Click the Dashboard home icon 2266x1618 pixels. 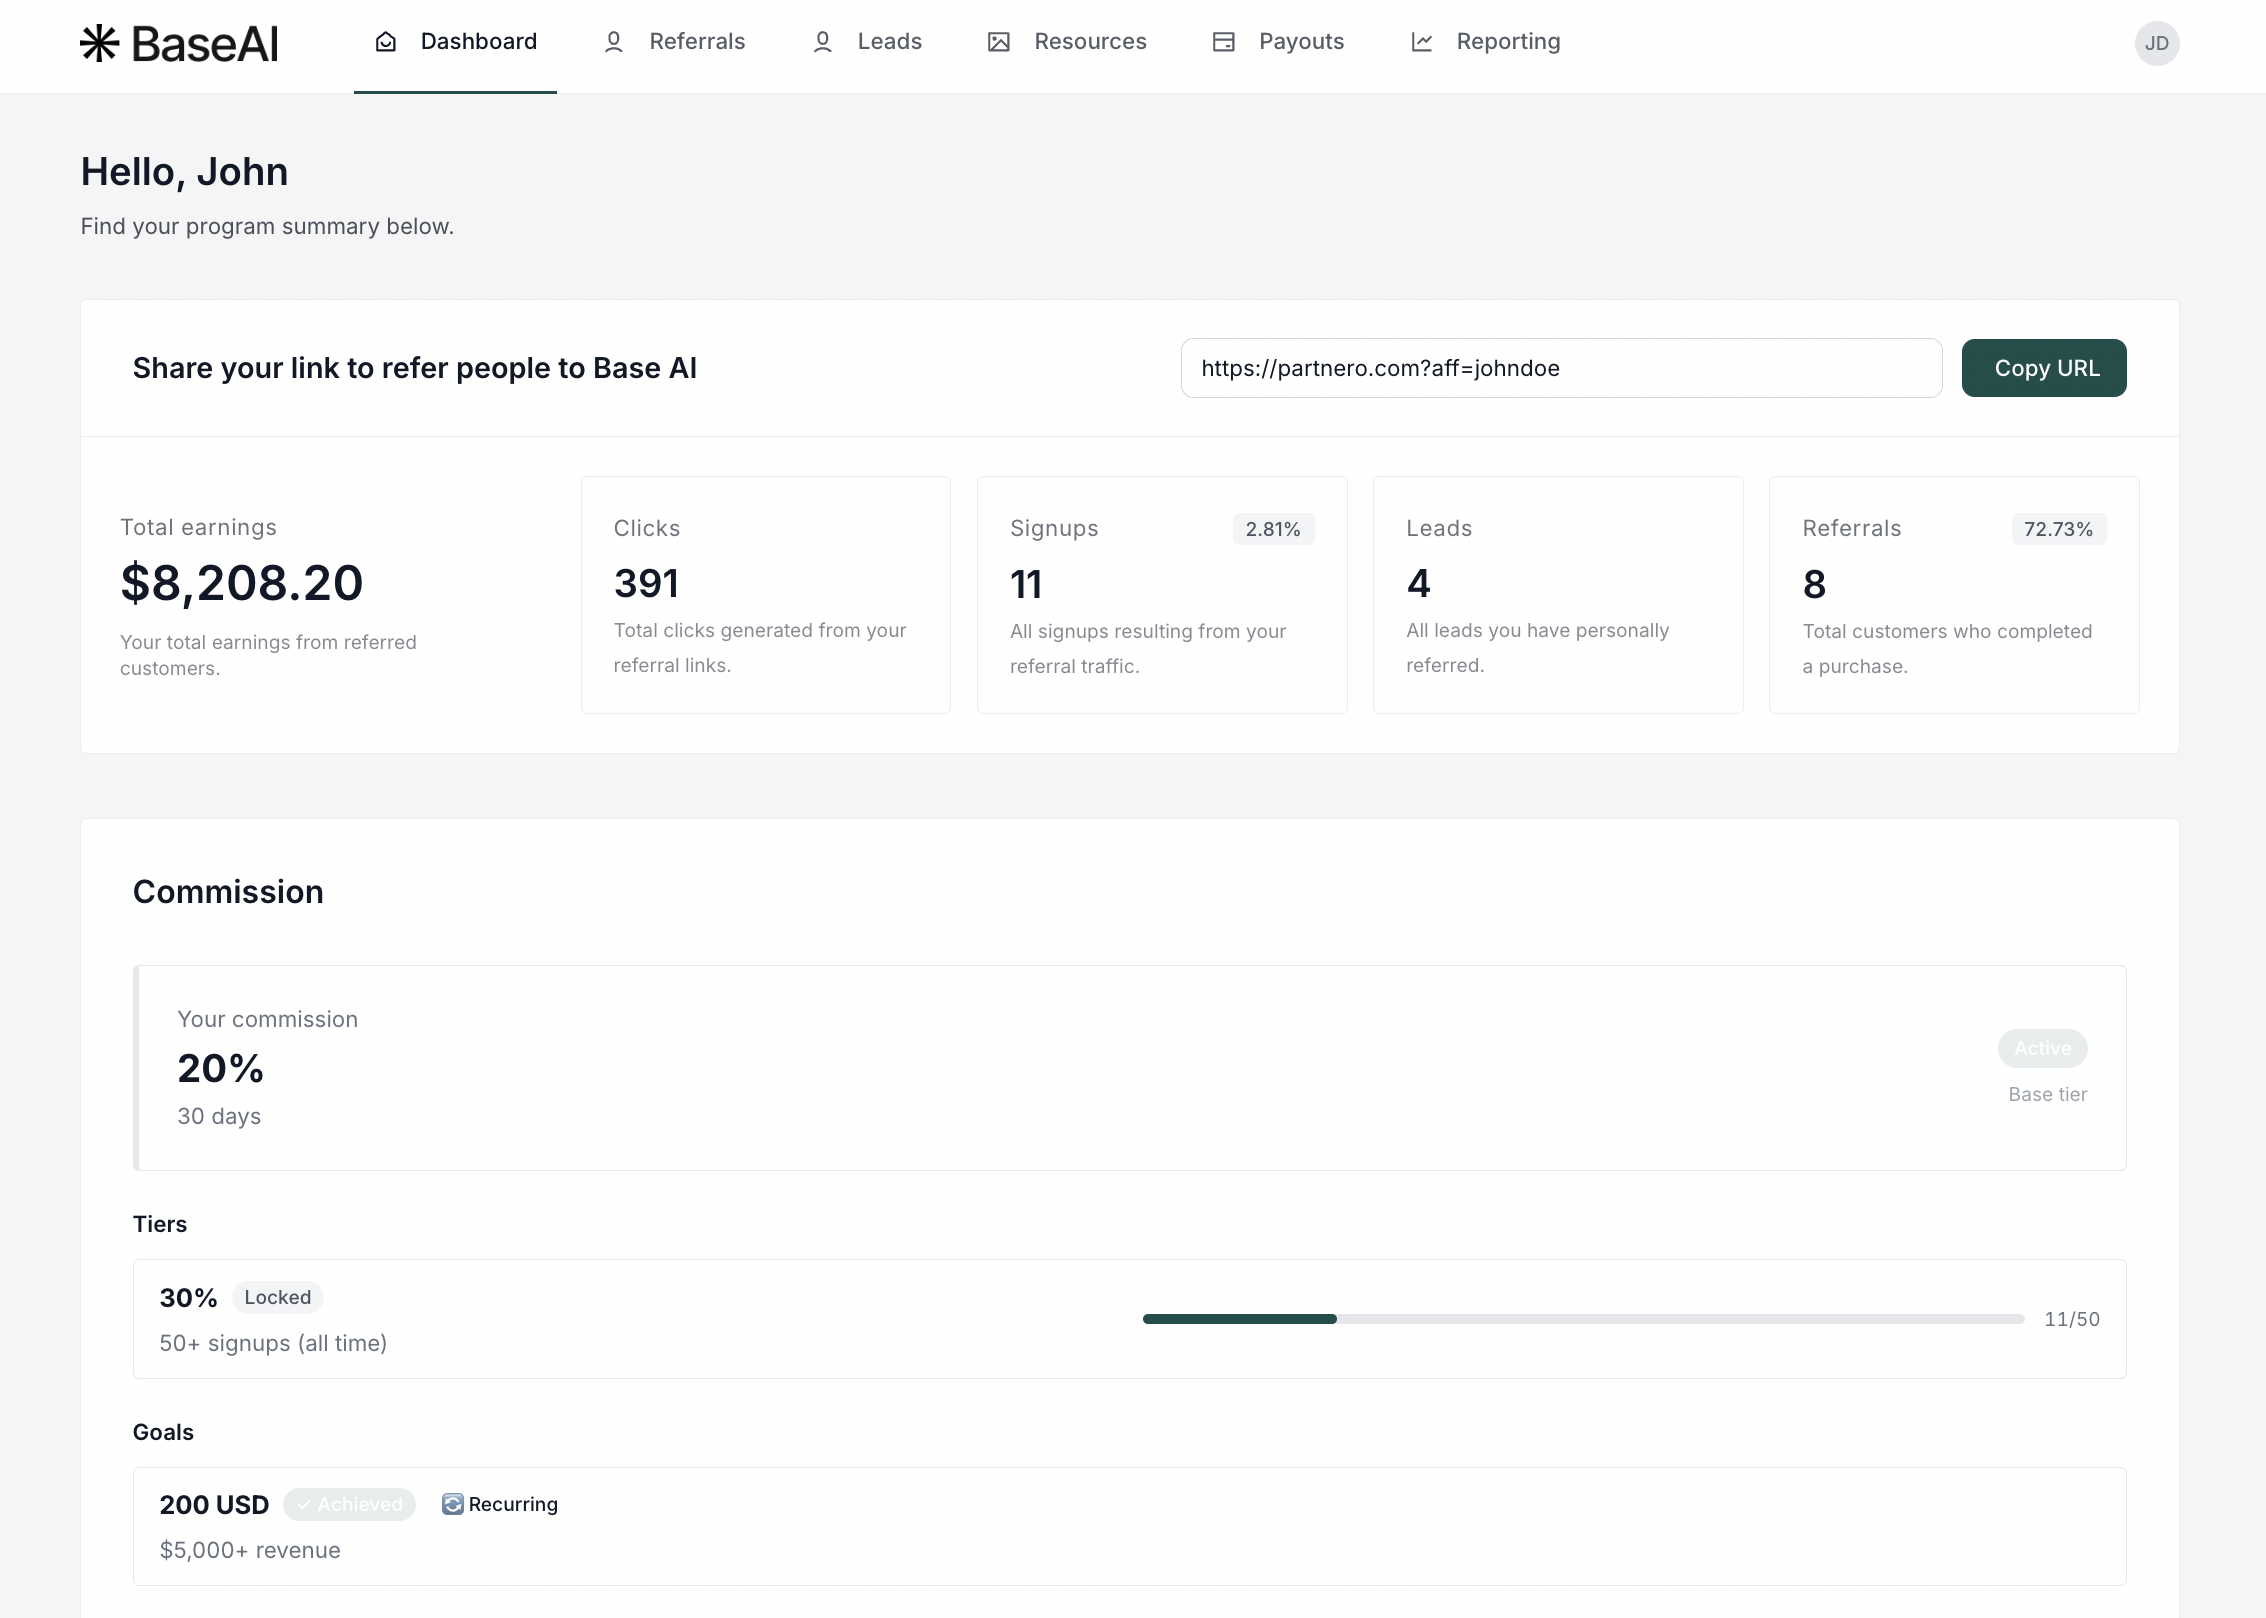click(386, 42)
